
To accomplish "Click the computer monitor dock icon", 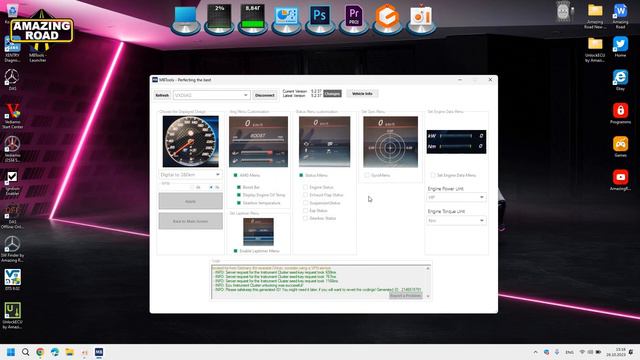I will coord(185,19).
